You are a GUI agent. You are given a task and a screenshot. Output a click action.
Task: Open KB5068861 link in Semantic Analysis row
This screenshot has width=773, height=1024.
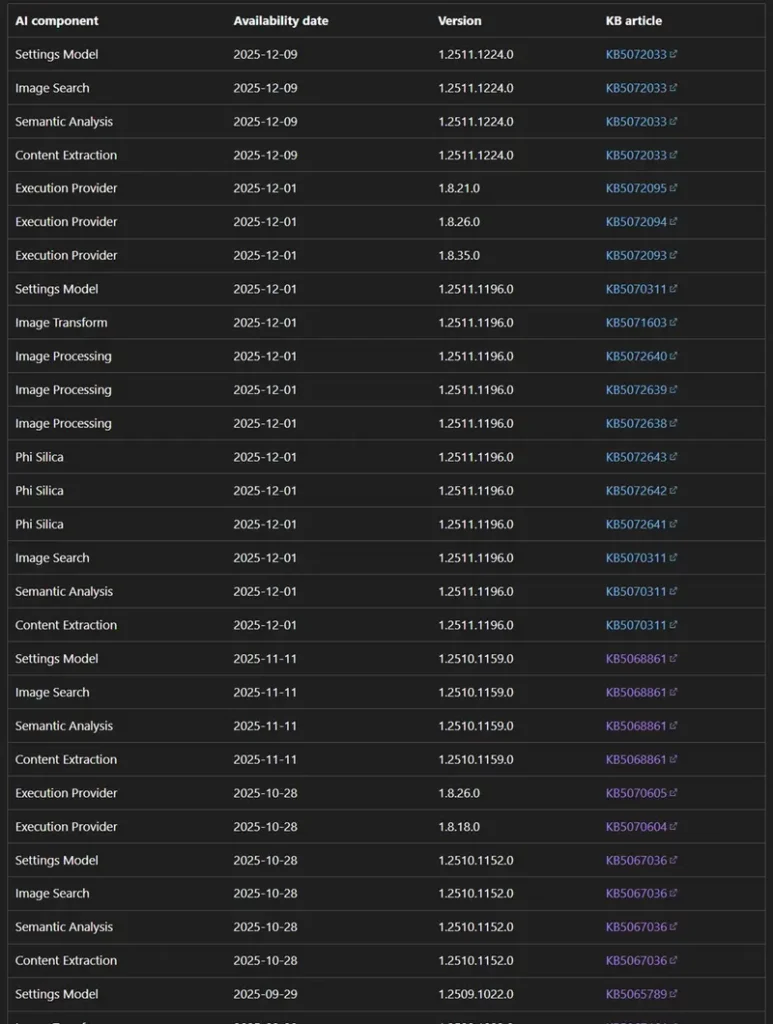point(636,726)
